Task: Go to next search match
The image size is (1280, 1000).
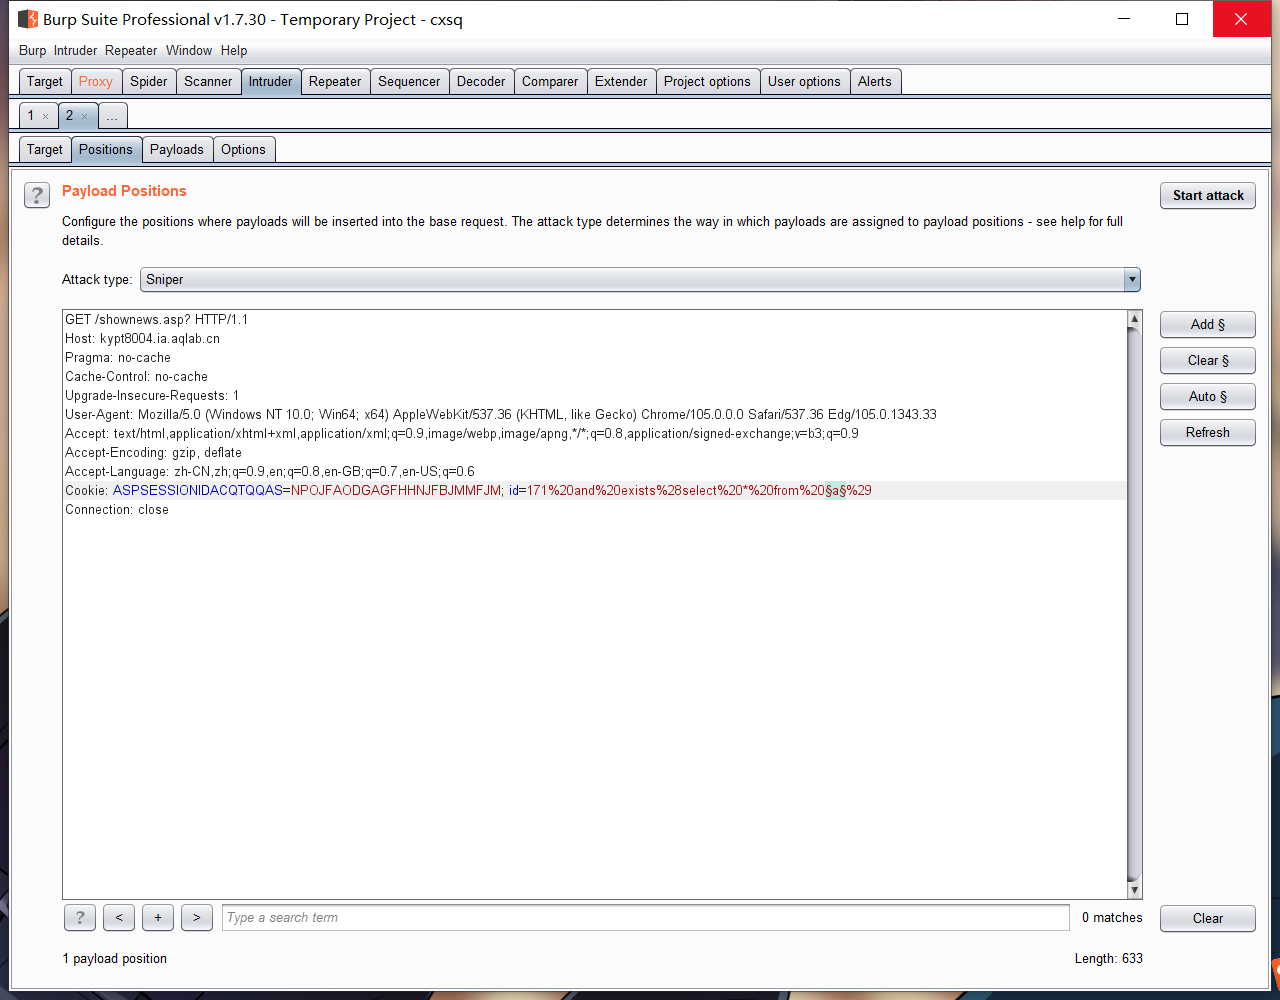Action: pyautogui.click(x=197, y=918)
